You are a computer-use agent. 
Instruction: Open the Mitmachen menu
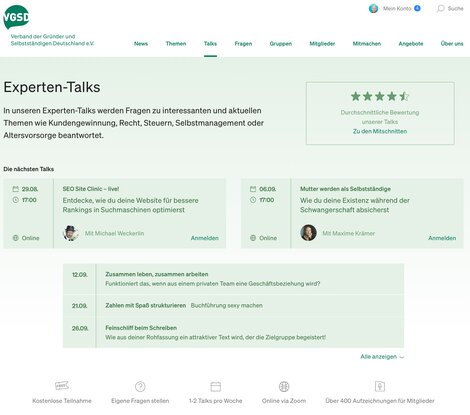coord(367,44)
